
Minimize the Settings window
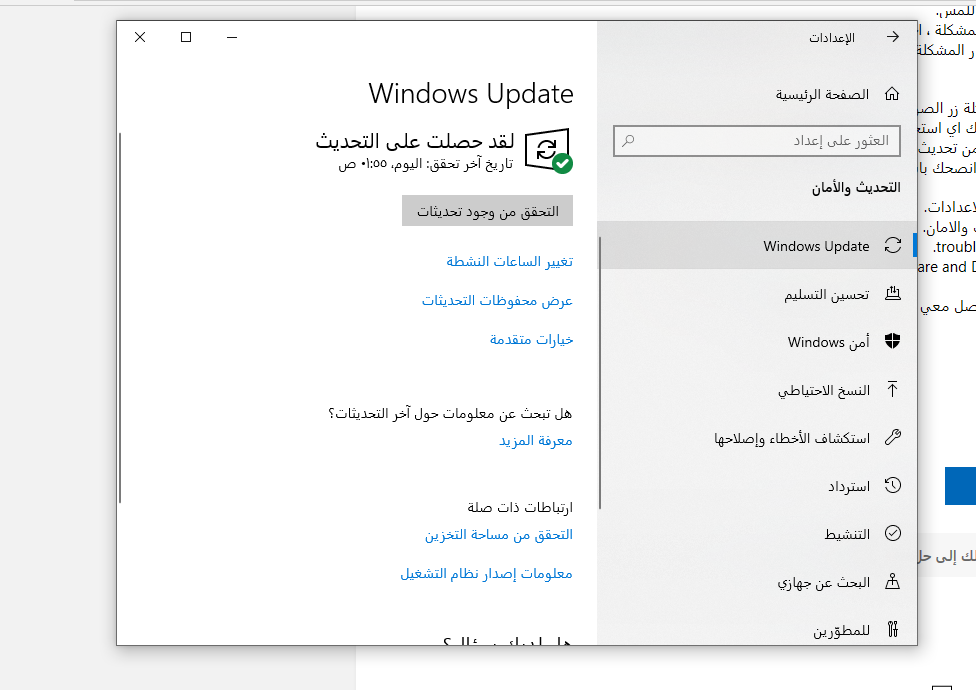click(232, 37)
